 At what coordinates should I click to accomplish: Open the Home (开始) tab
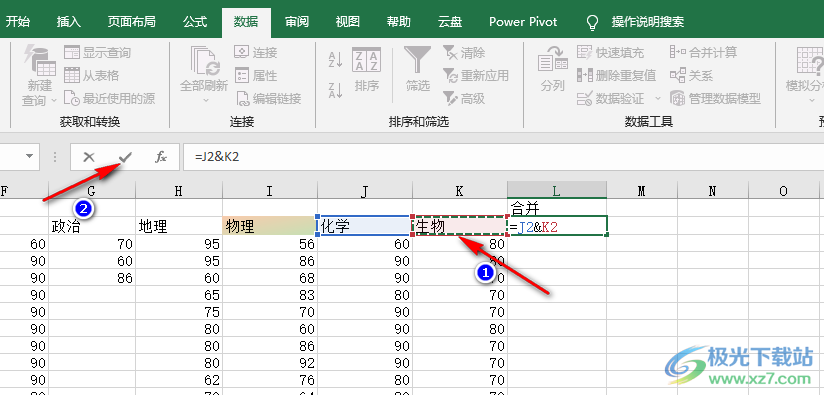point(17,22)
